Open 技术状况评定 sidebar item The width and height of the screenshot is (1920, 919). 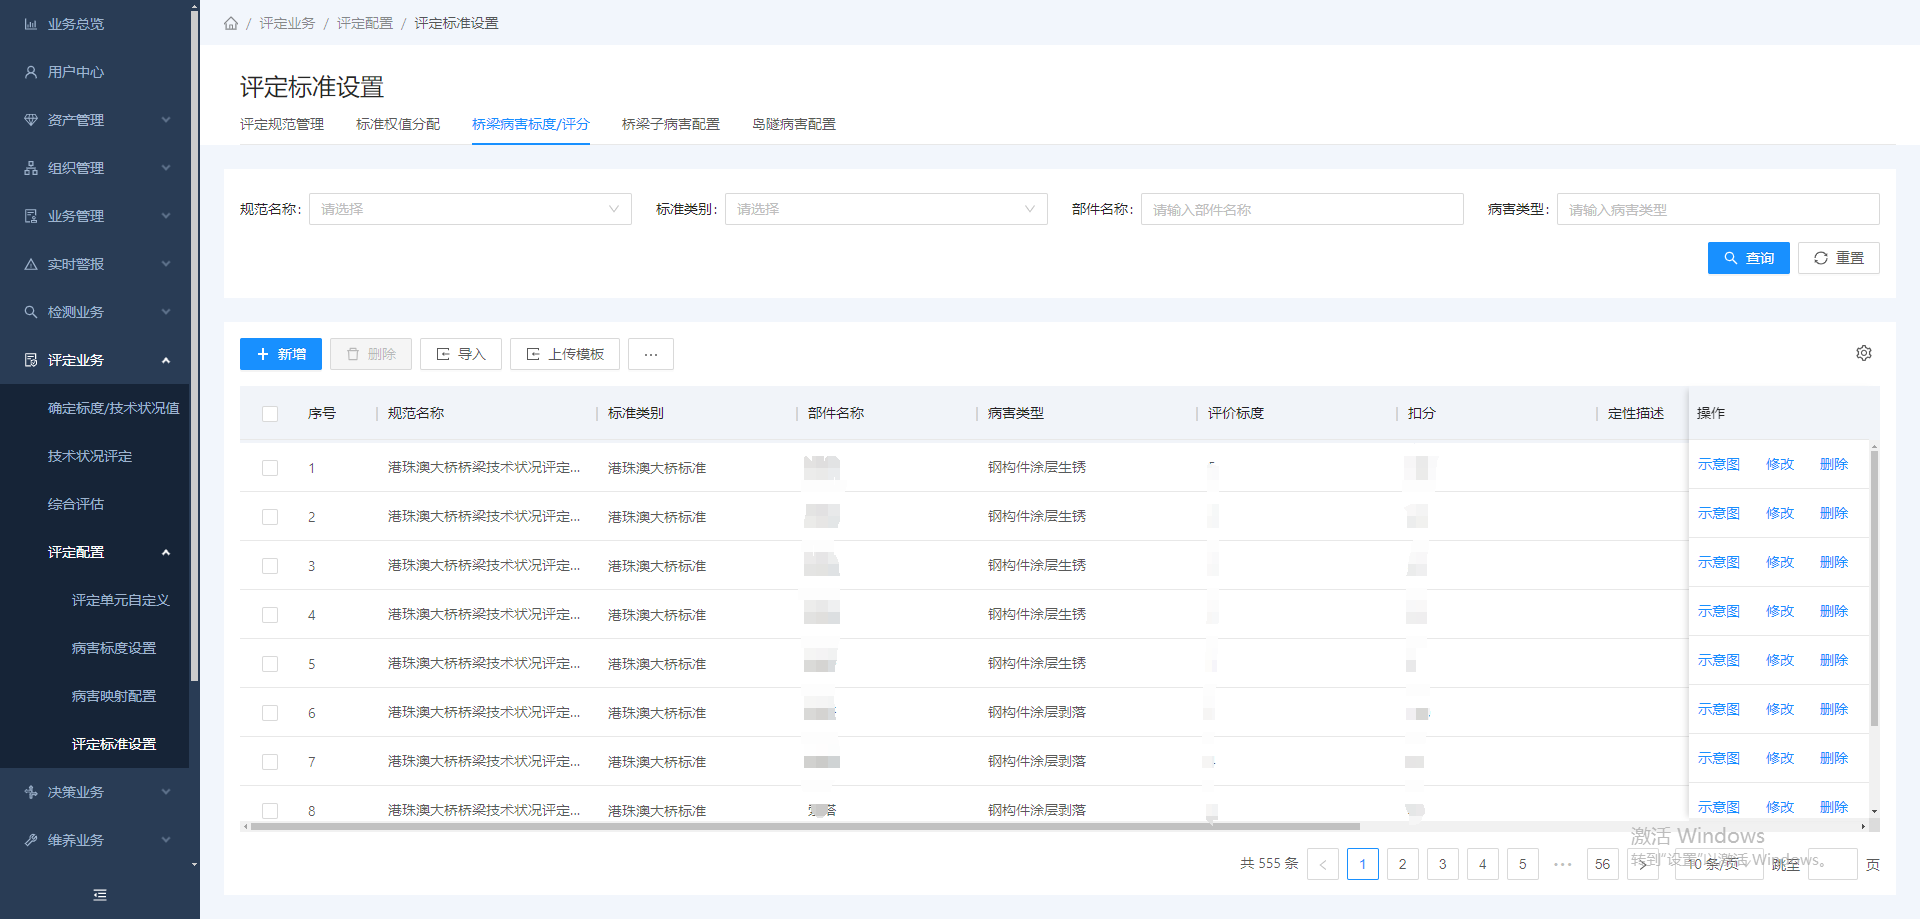click(90, 456)
